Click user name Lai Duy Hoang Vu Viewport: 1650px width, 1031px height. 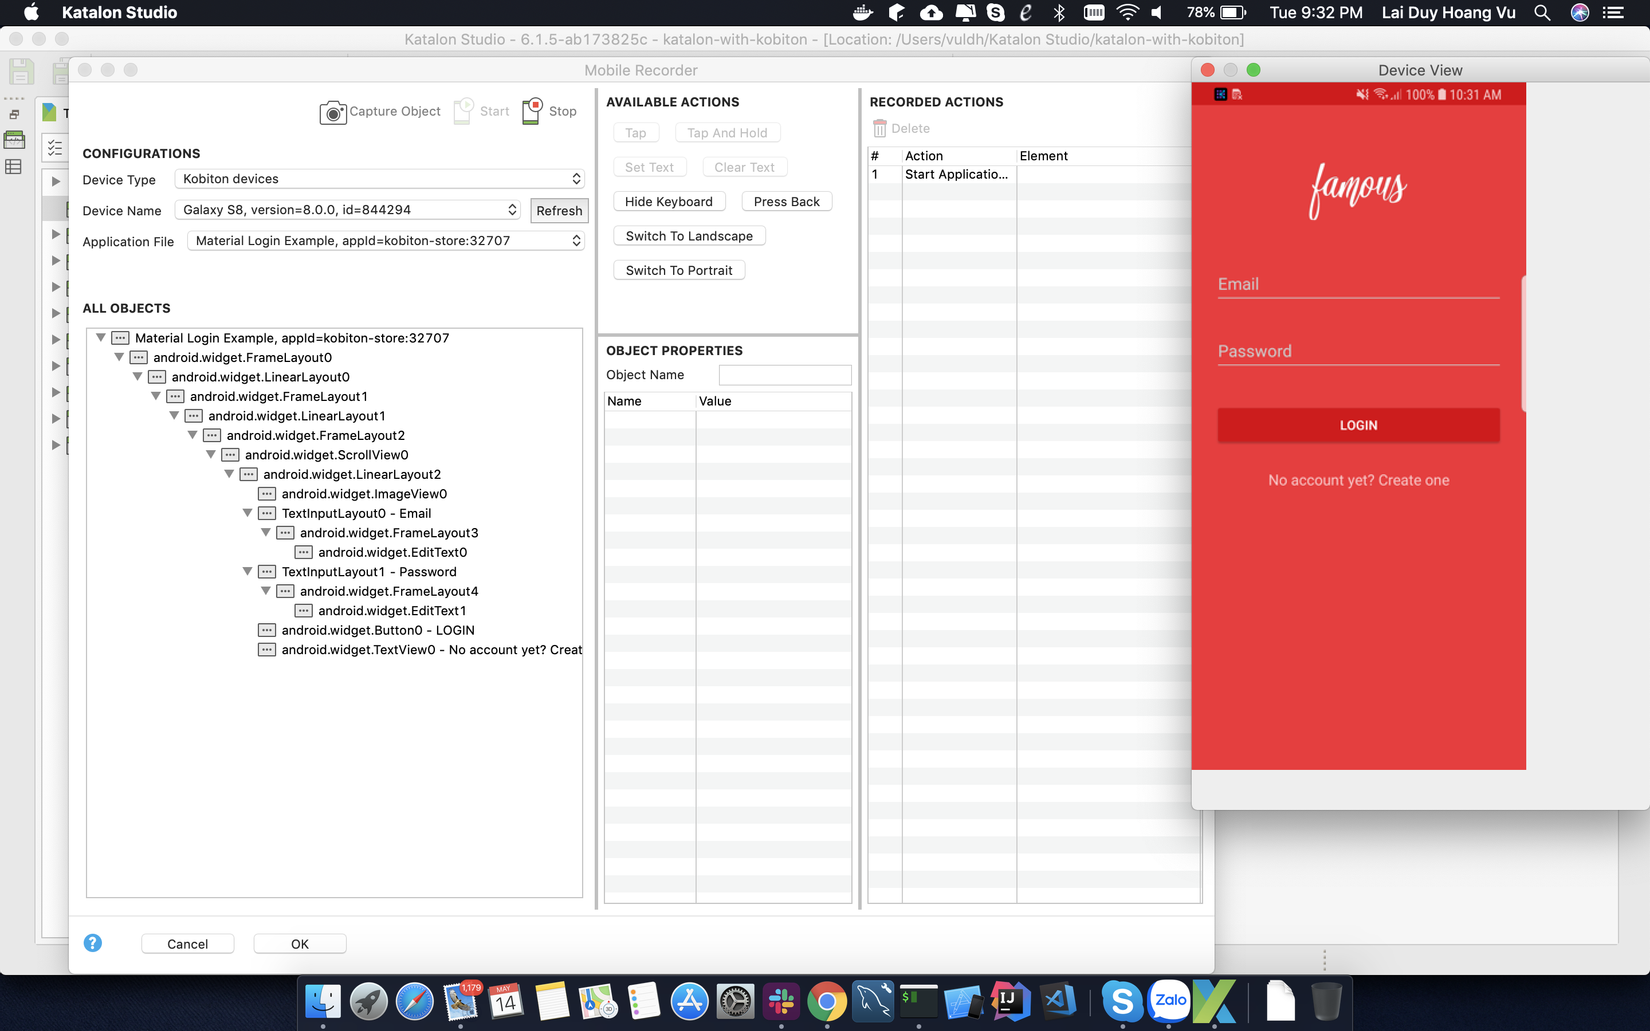[x=1448, y=12]
